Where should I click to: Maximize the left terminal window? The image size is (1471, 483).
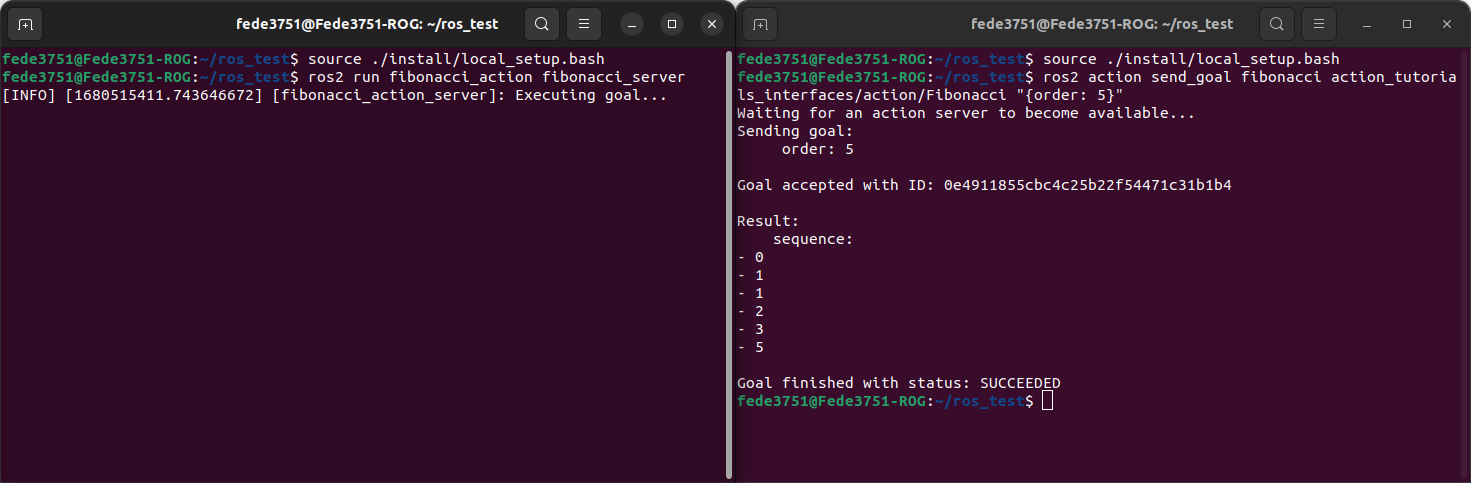[x=672, y=24]
